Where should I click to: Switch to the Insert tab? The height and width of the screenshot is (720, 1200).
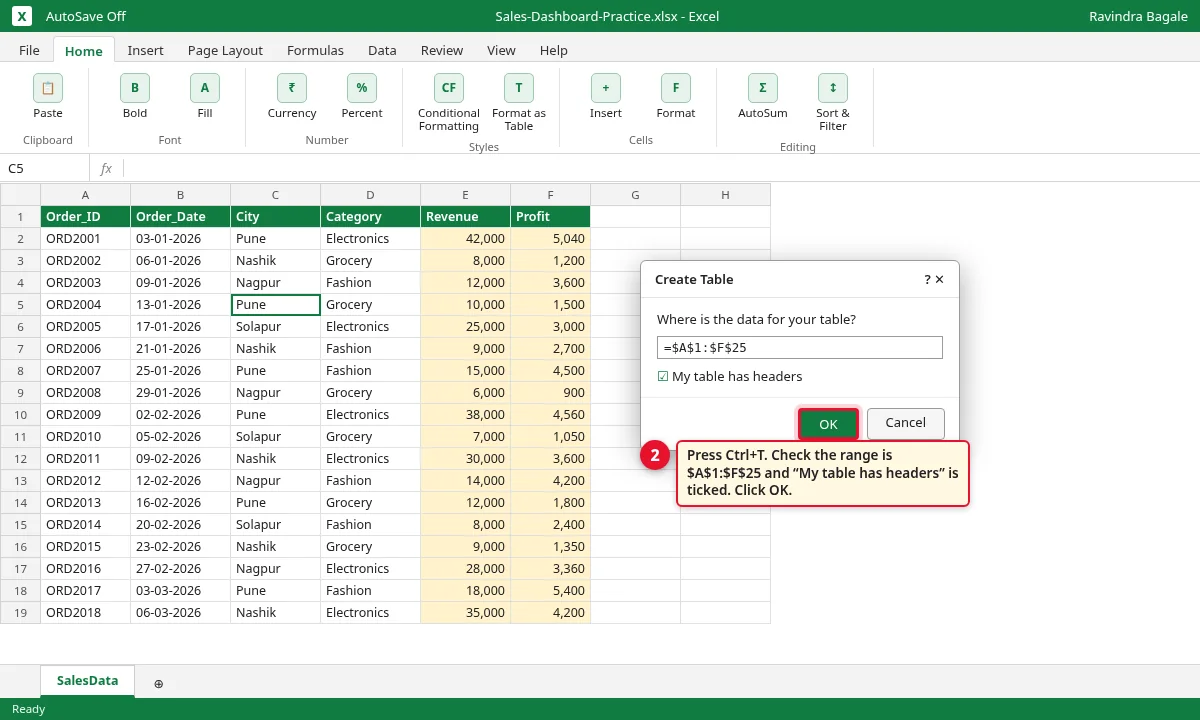pyautogui.click(x=146, y=50)
